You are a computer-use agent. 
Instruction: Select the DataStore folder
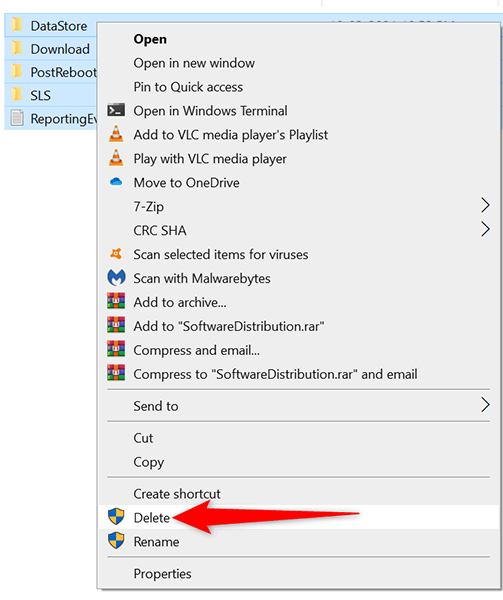point(50,26)
